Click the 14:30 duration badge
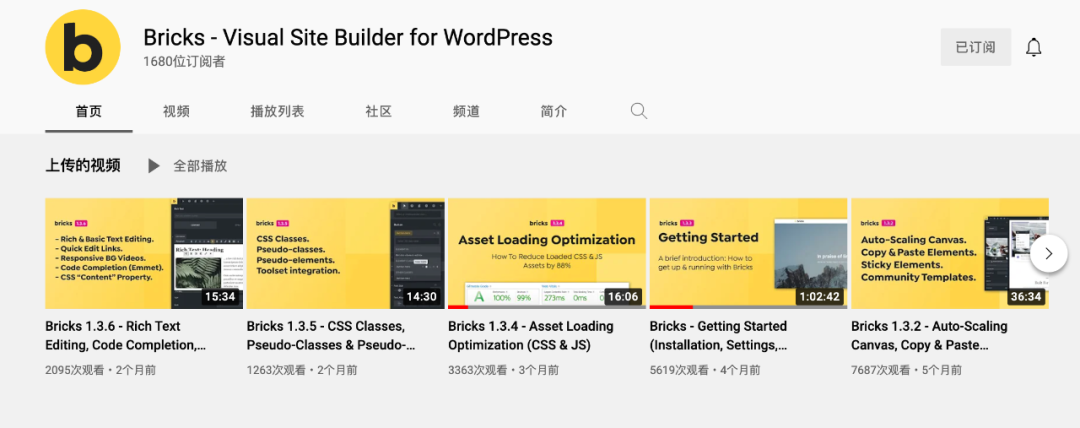This screenshot has width=1080, height=428. (422, 297)
